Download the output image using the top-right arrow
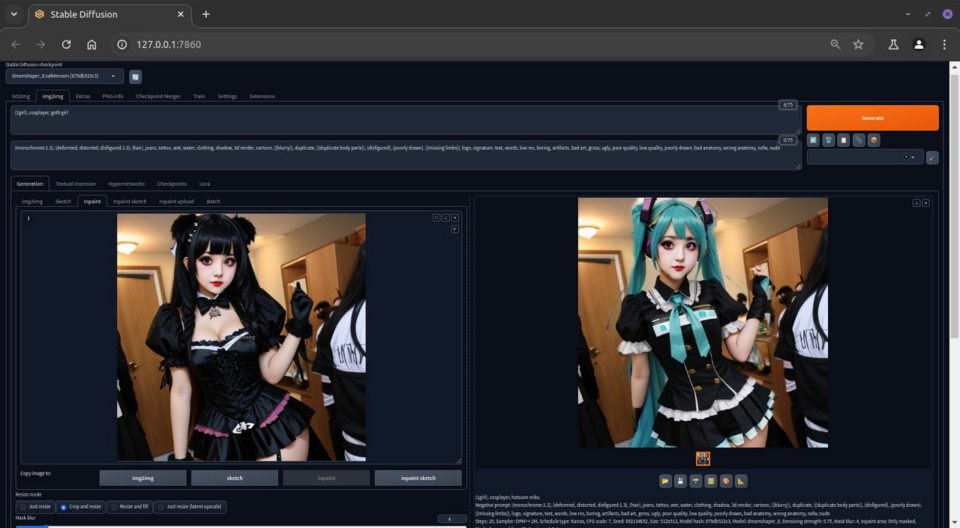Screen dimensions: 960x528 [x=917, y=203]
